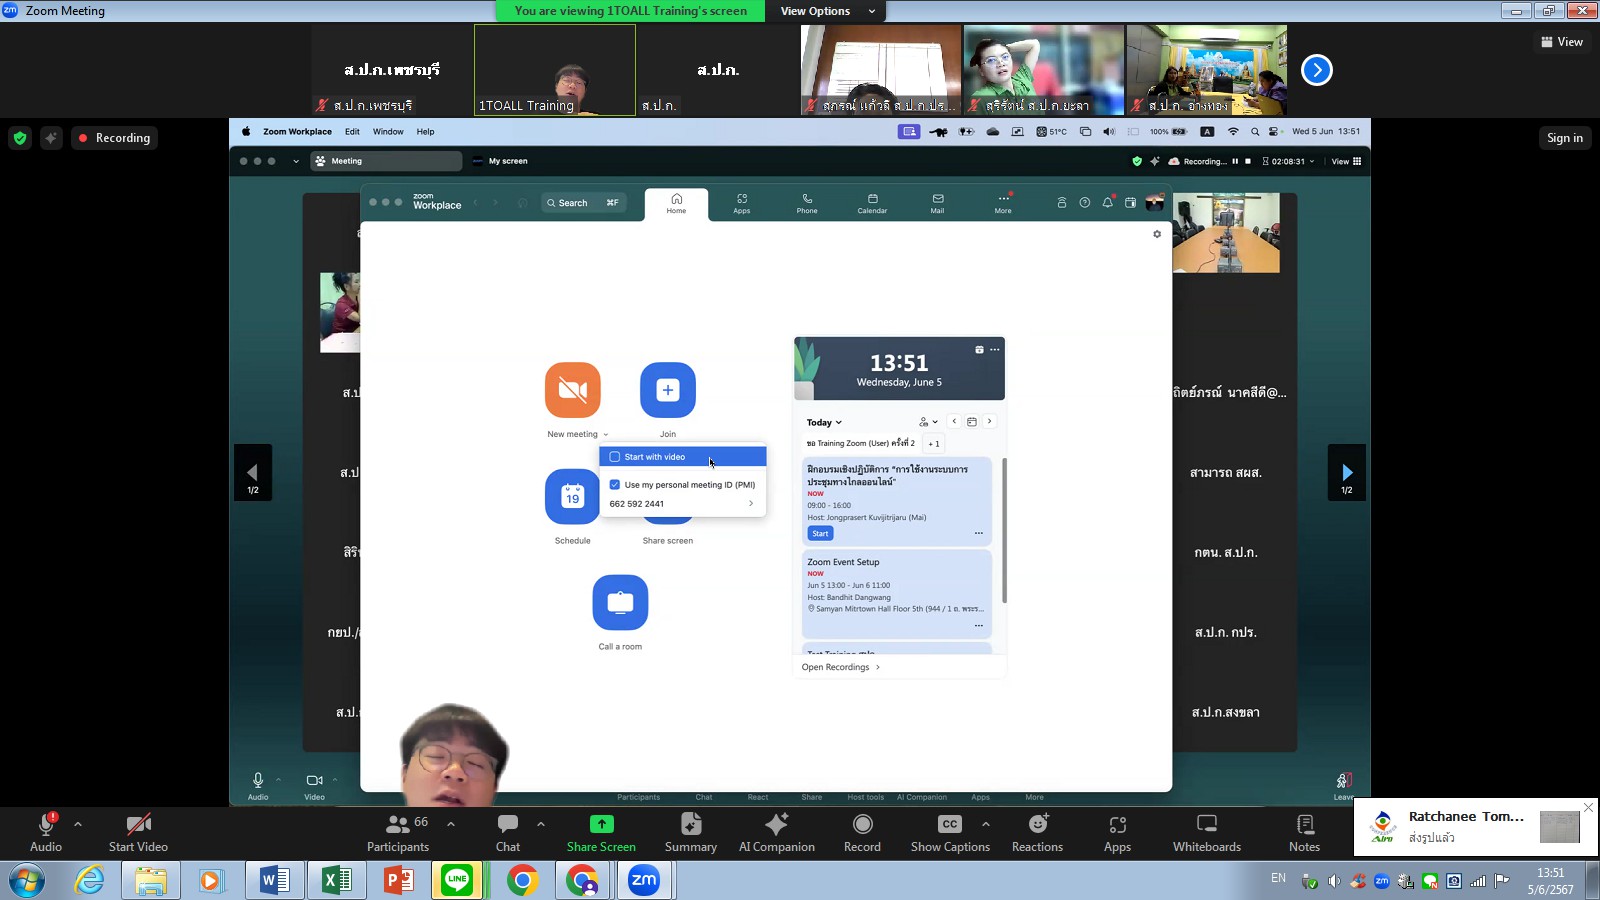
Task: Click the +1 events button
Action: point(934,443)
